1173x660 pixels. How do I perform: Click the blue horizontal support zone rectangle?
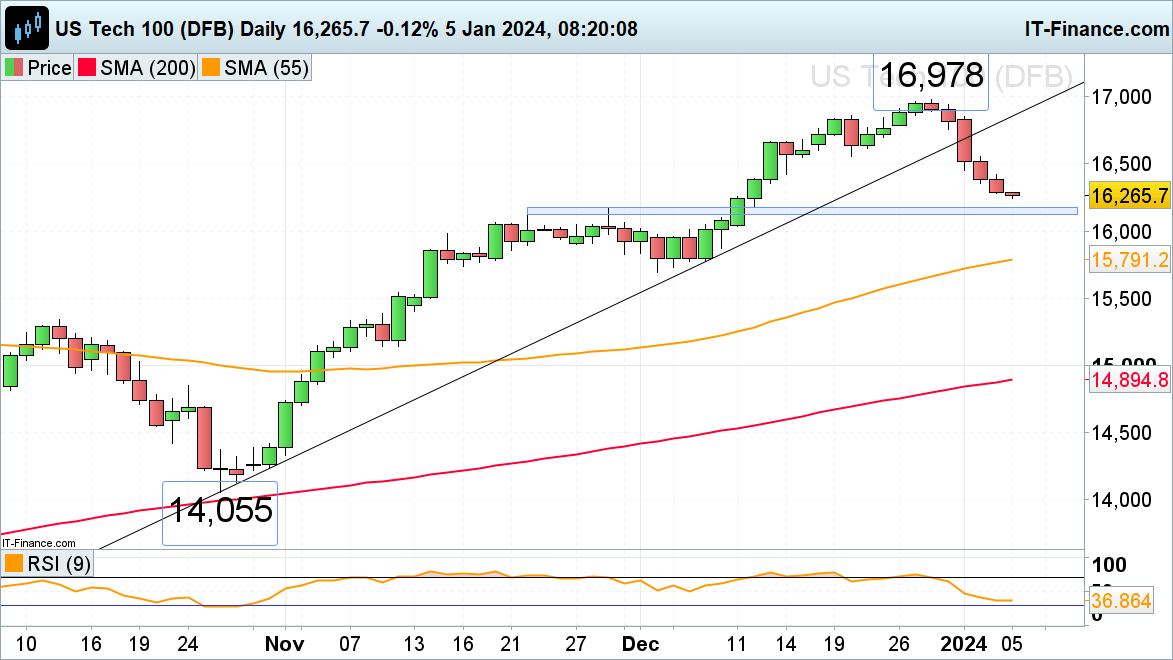tap(802, 211)
